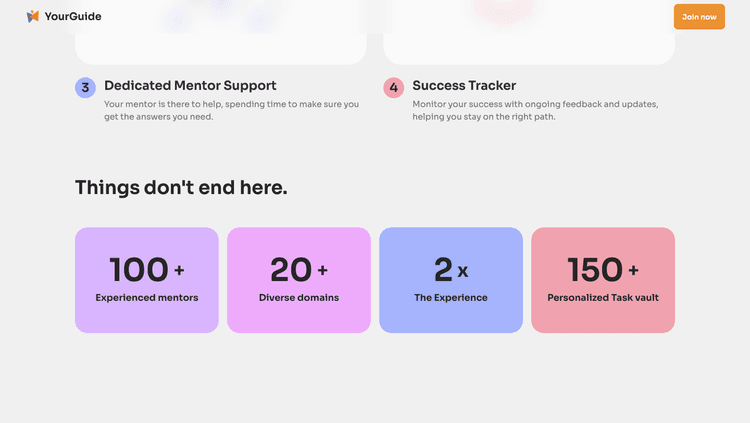Click the YourGuide brand name text

(73, 16)
